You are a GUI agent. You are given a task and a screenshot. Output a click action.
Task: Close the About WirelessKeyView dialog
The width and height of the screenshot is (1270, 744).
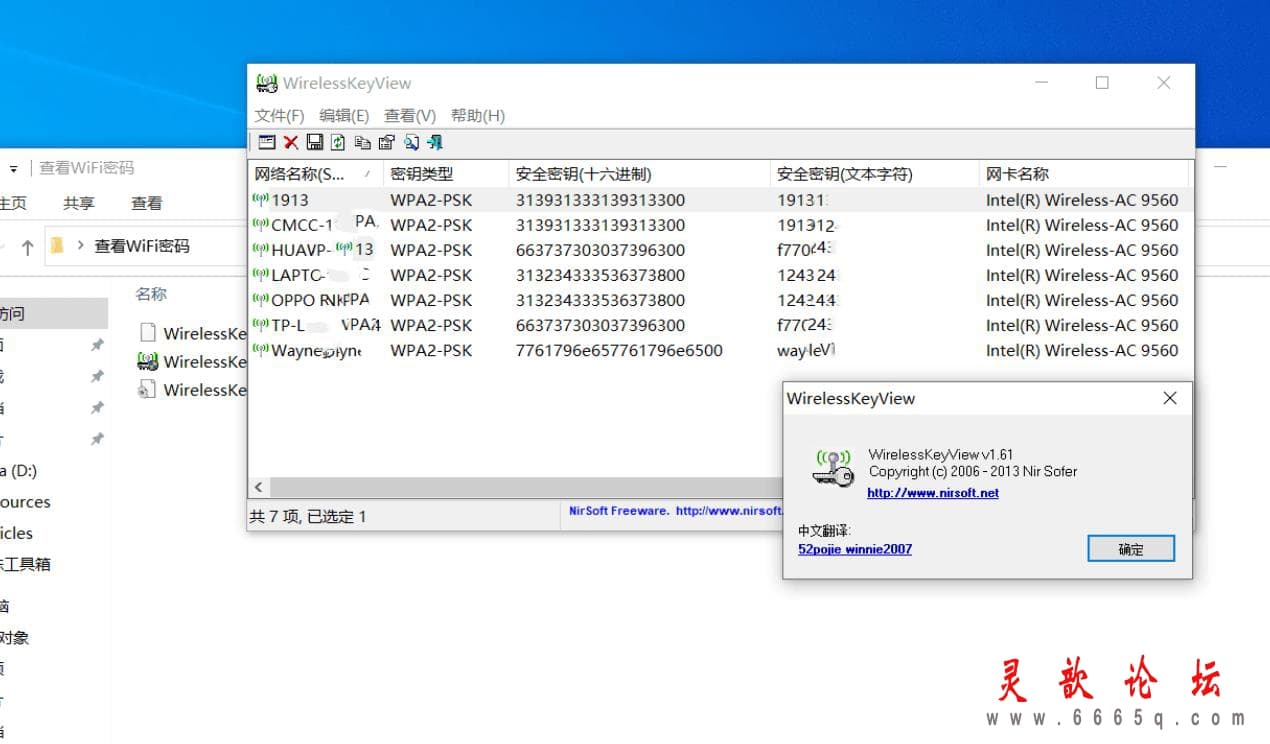pyautogui.click(x=1170, y=398)
